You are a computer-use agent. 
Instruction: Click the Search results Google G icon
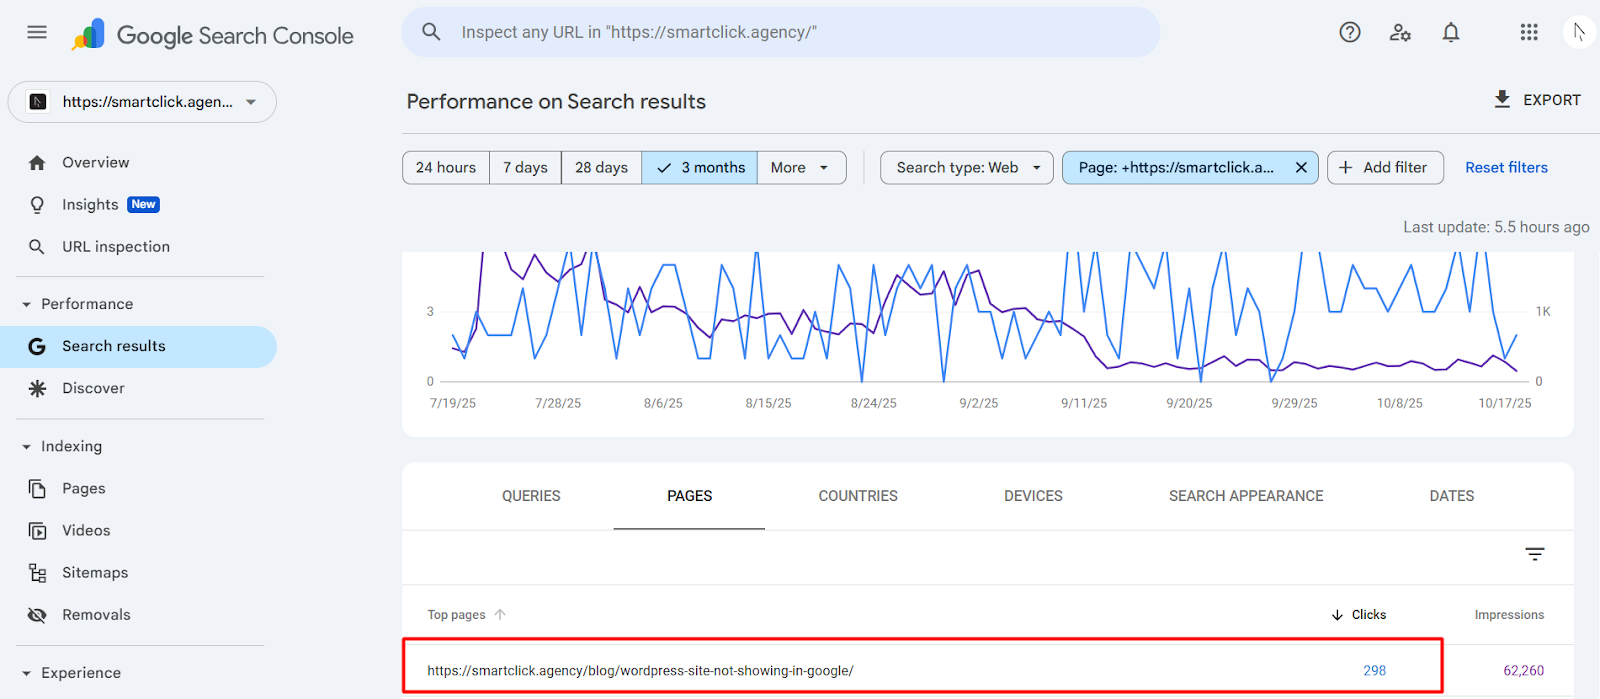[37, 346]
